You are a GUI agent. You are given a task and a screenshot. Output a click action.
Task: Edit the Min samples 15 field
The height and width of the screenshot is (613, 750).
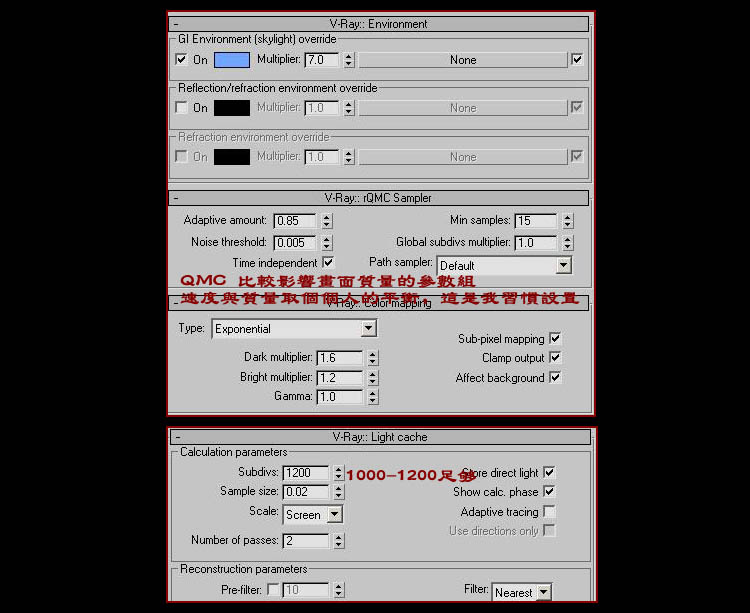536,220
